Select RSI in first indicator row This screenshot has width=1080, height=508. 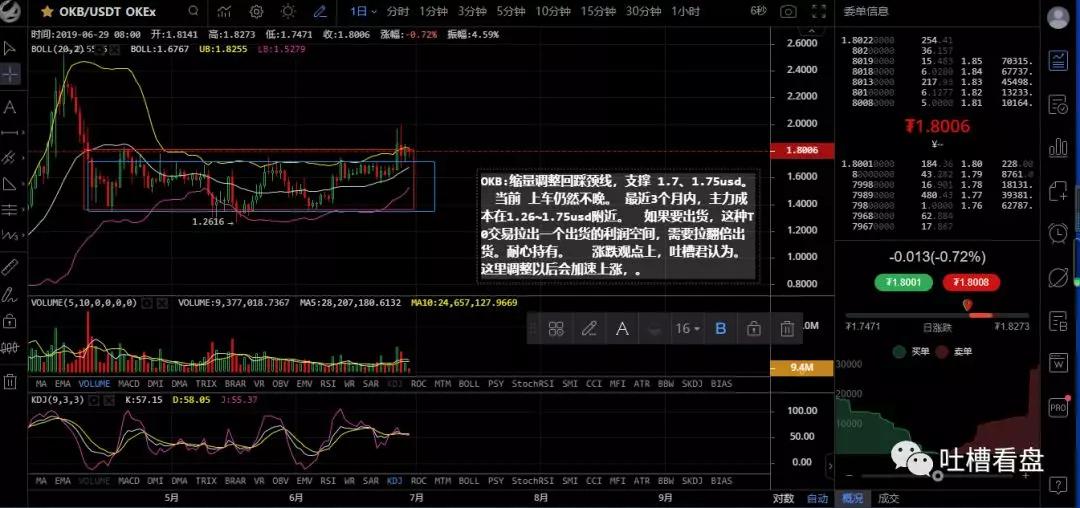click(x=328, y=383)
